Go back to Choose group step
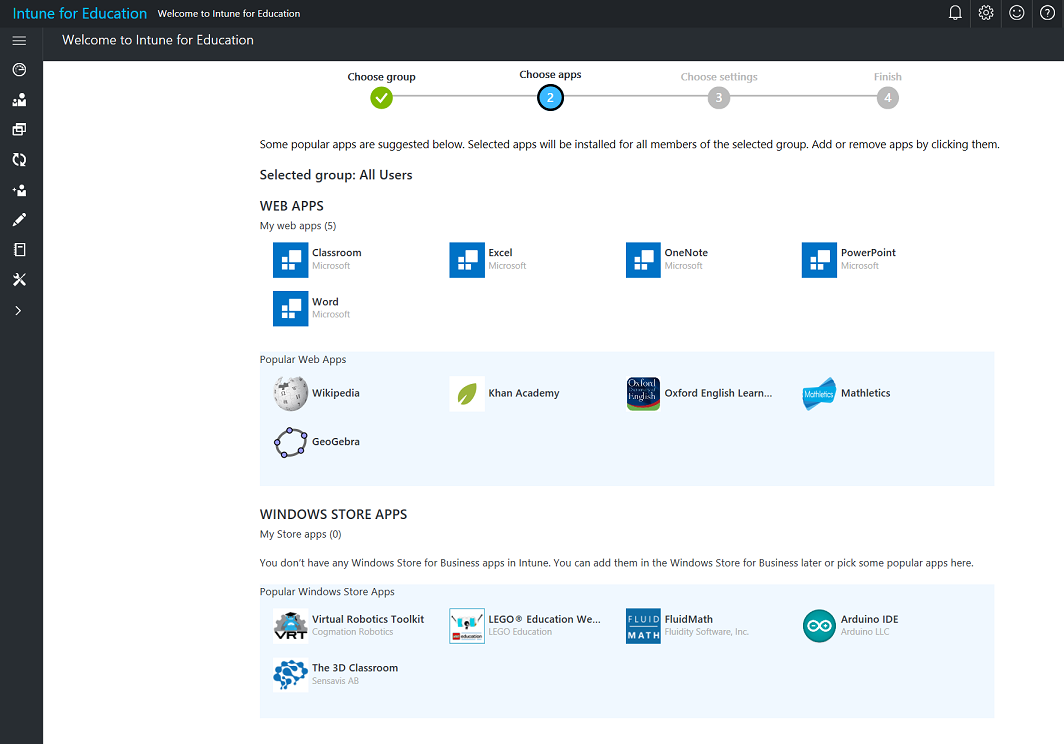This screenshot has width=1064, height=744. click(x=381, y=98)
